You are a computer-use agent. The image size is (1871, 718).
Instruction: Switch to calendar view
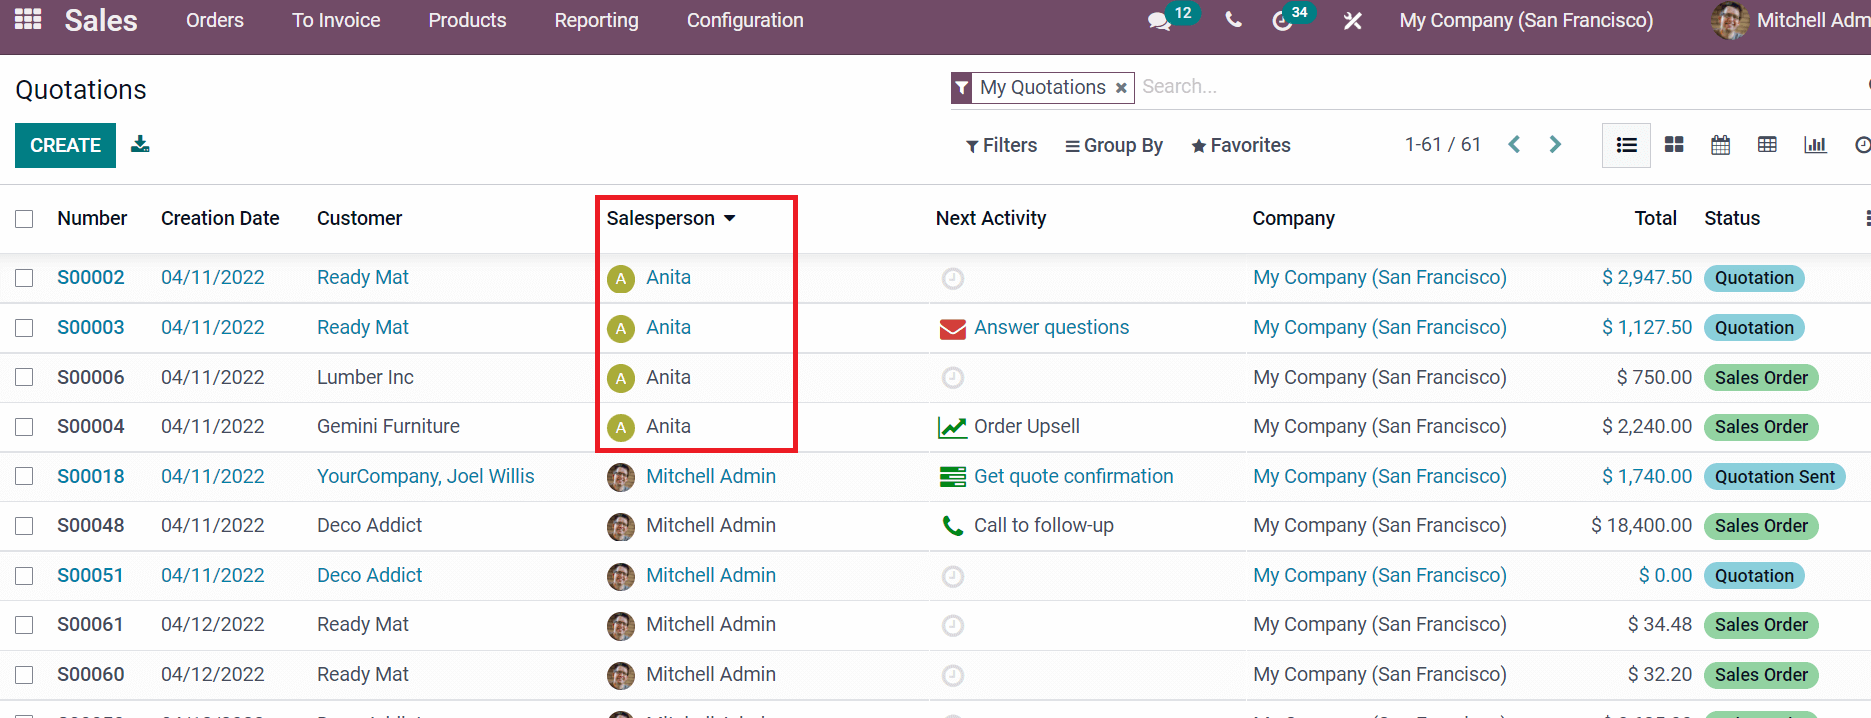tap(1721, 145)
